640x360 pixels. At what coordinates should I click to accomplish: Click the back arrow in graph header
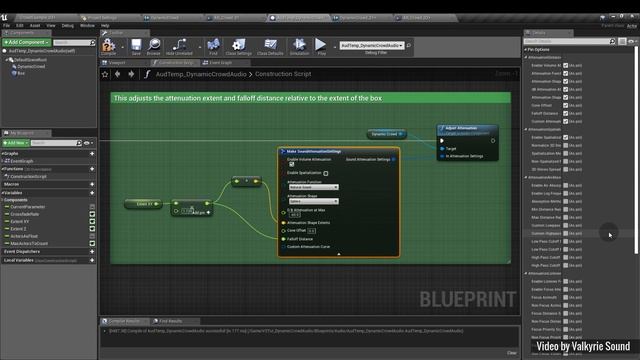(118, 74)
